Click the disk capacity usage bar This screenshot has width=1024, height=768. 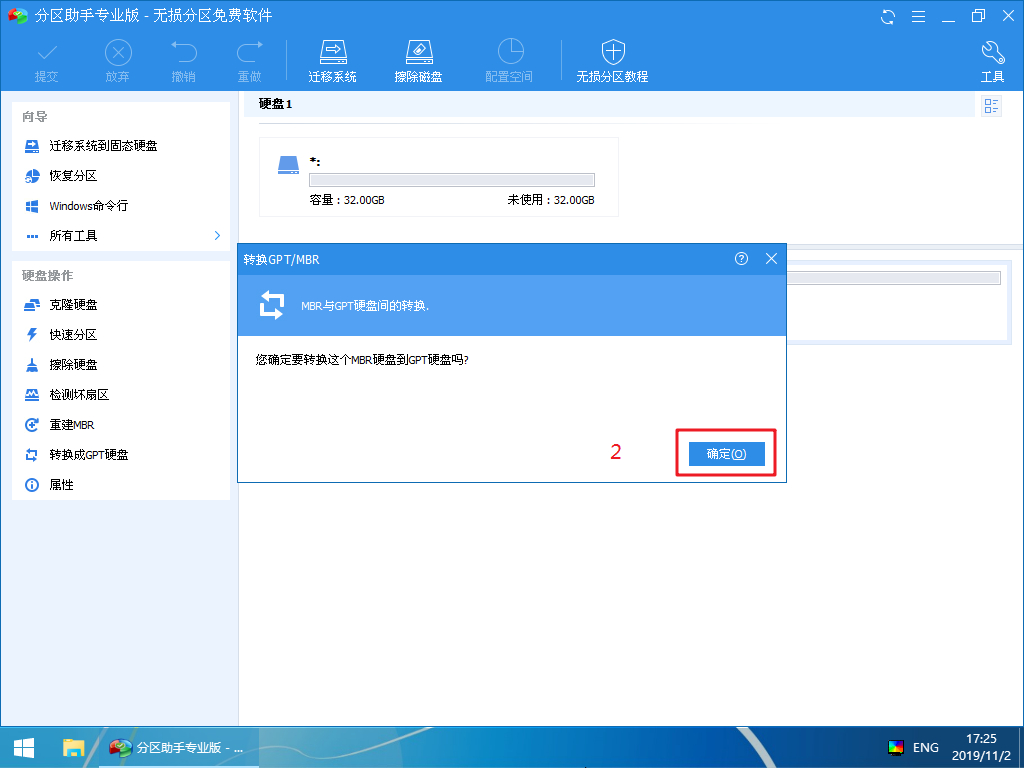pos(452,180)
